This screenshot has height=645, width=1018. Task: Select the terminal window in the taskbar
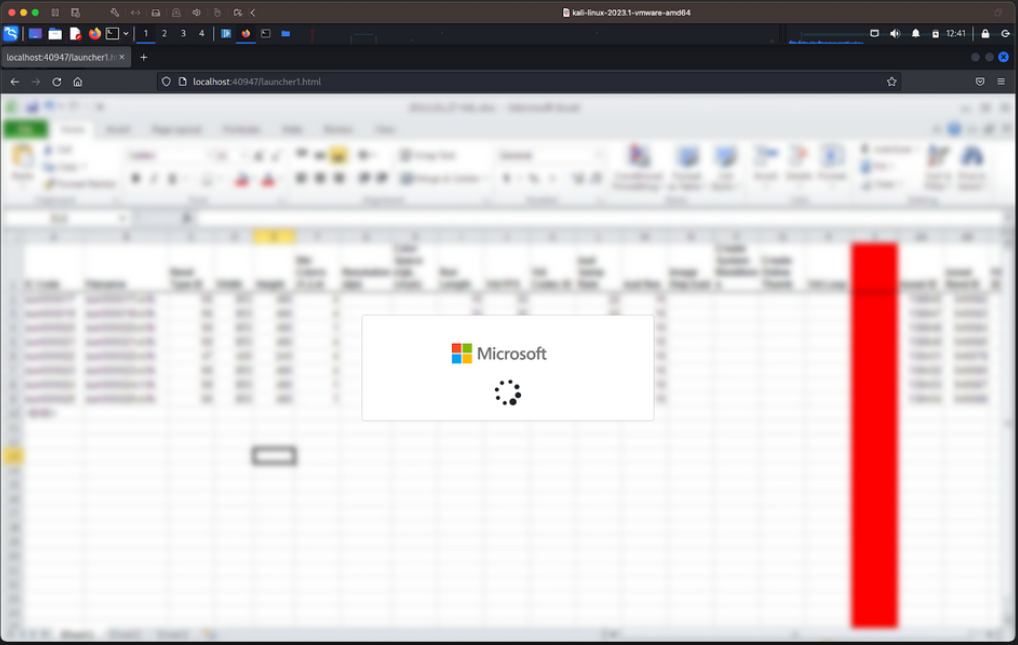point(266,33)
